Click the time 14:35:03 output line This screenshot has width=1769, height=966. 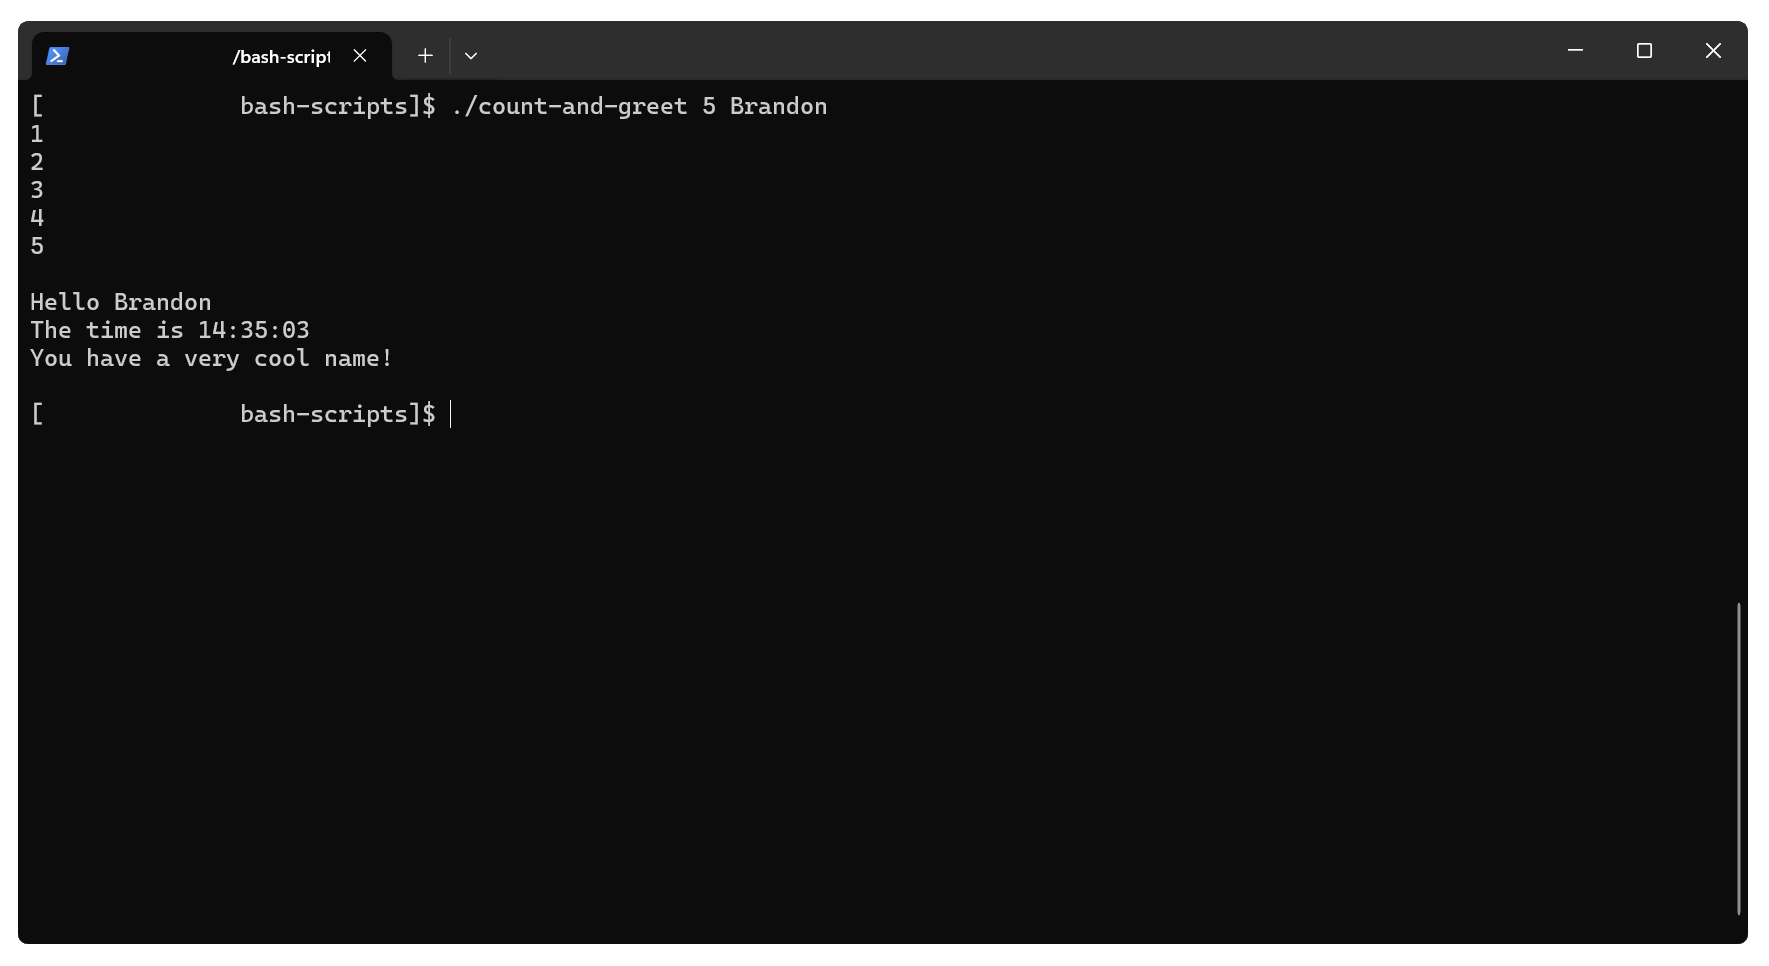tap(170, 331)
